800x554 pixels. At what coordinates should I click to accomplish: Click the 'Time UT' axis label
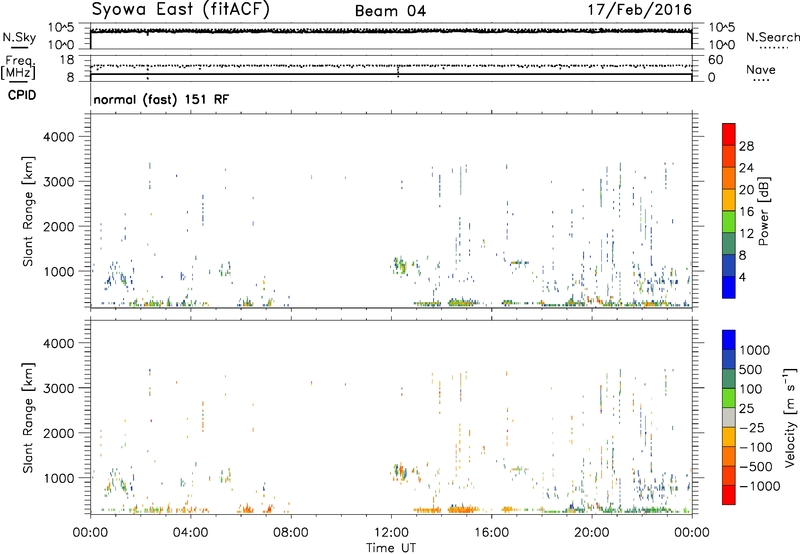point(391,548)
